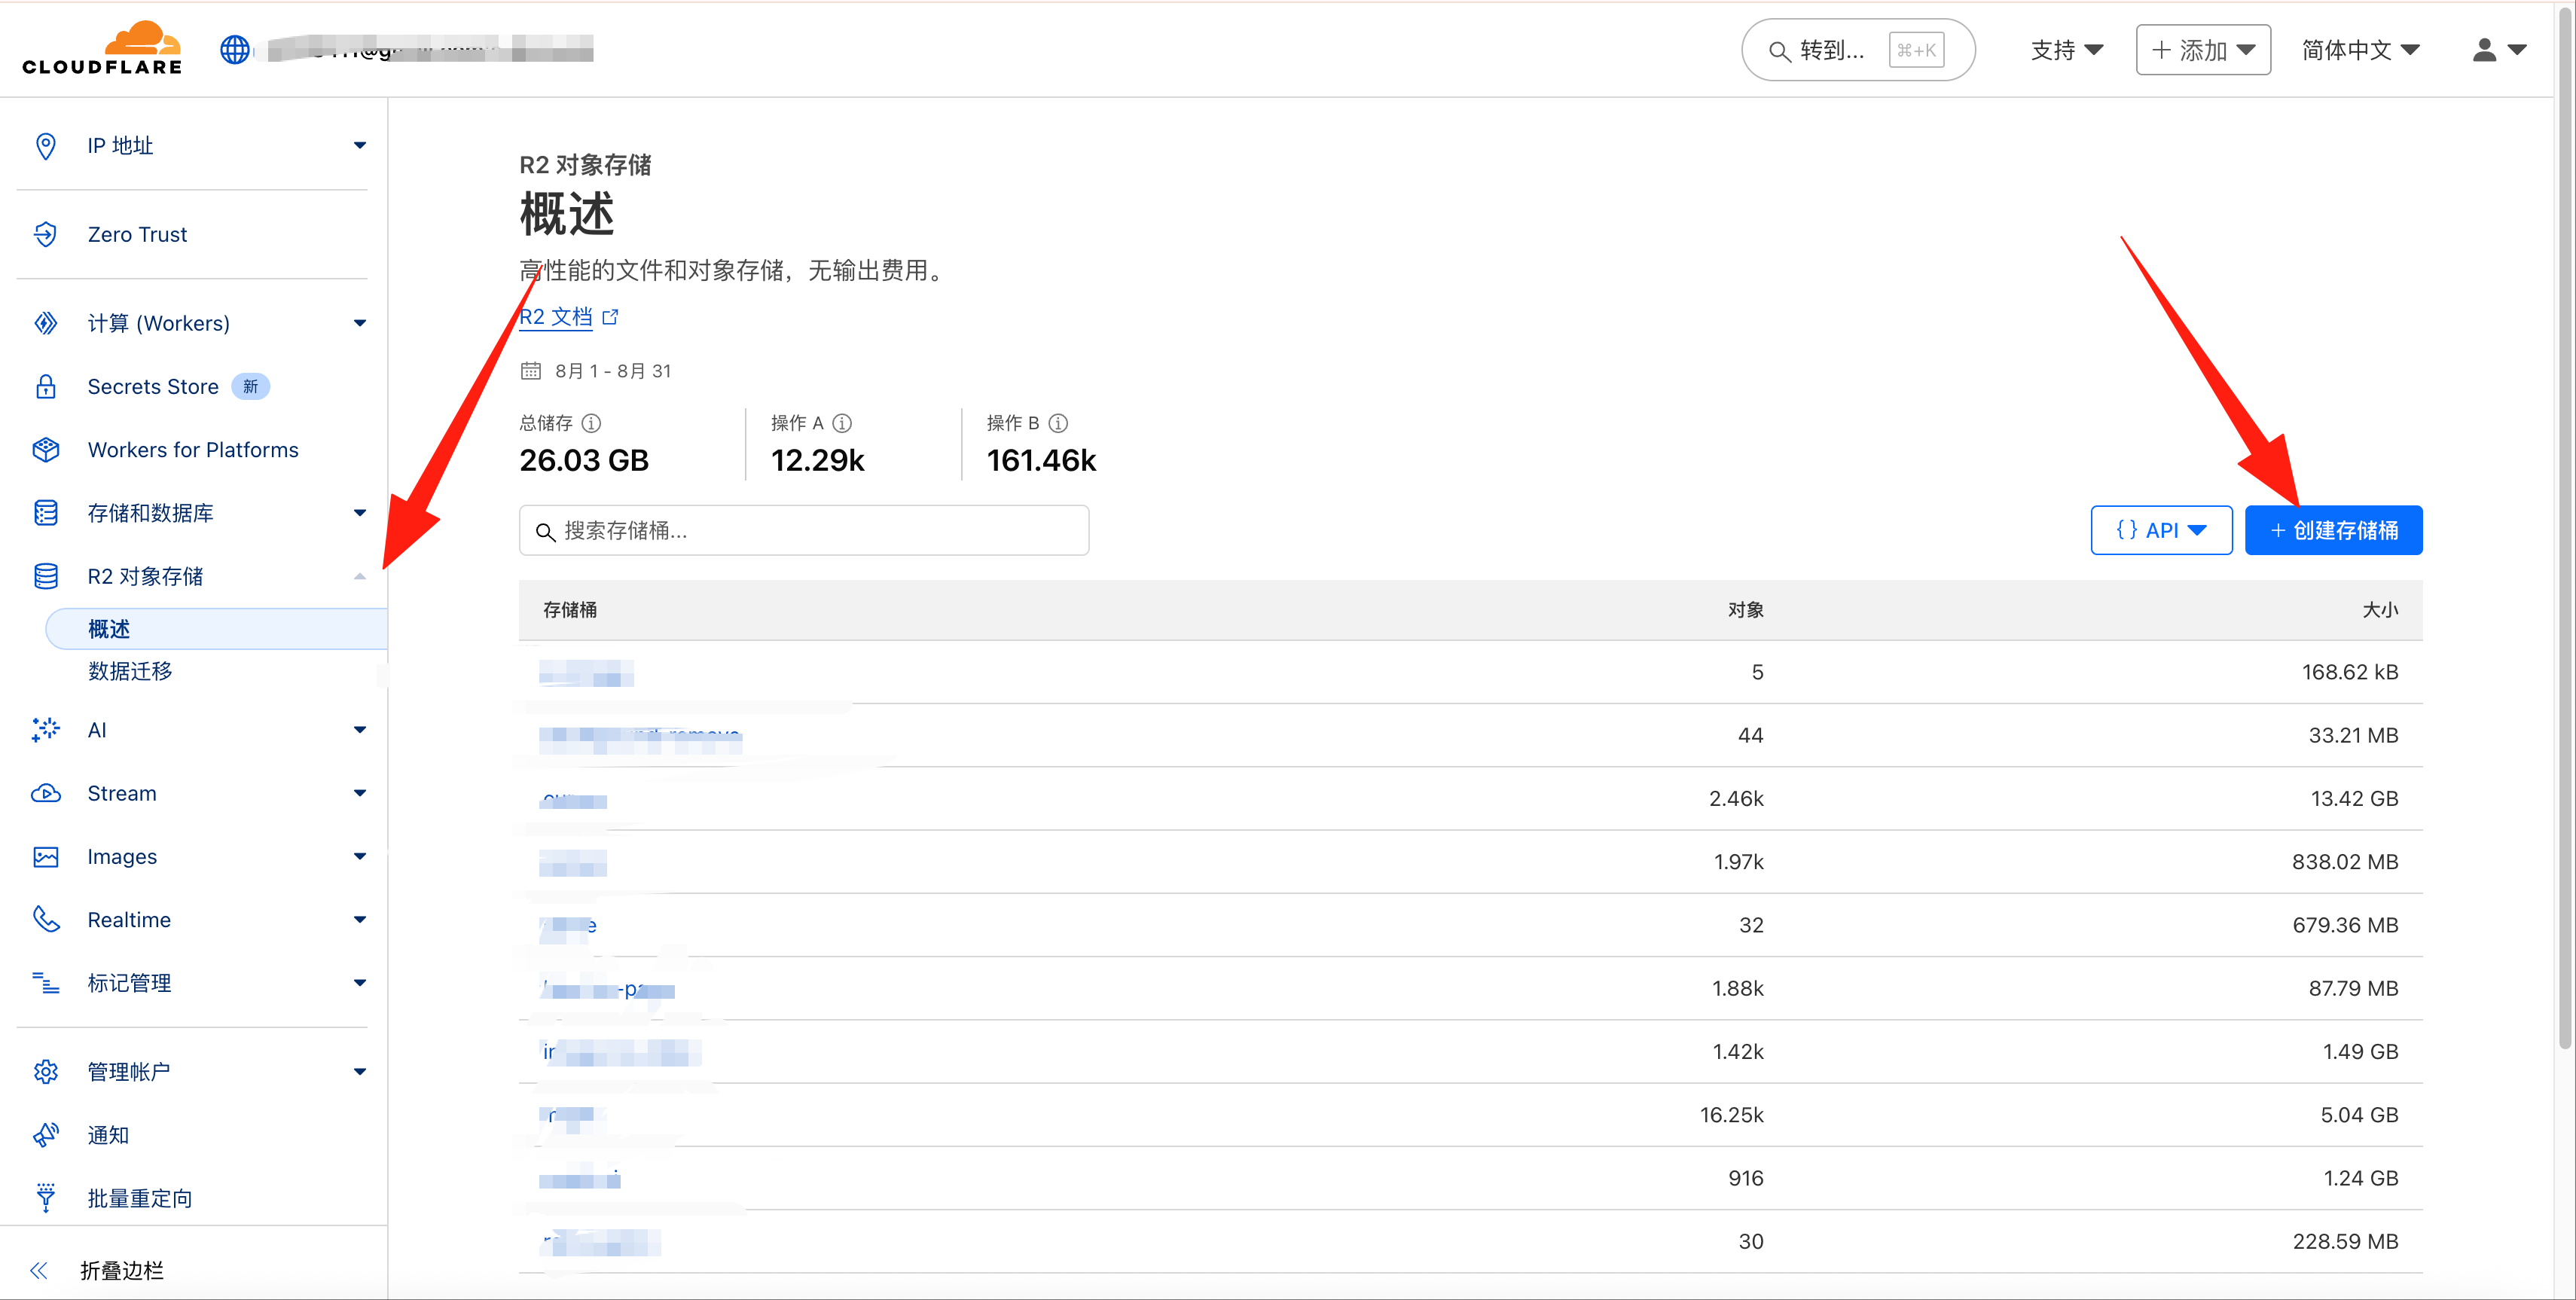Click the Stream cloud play icon

45,793
